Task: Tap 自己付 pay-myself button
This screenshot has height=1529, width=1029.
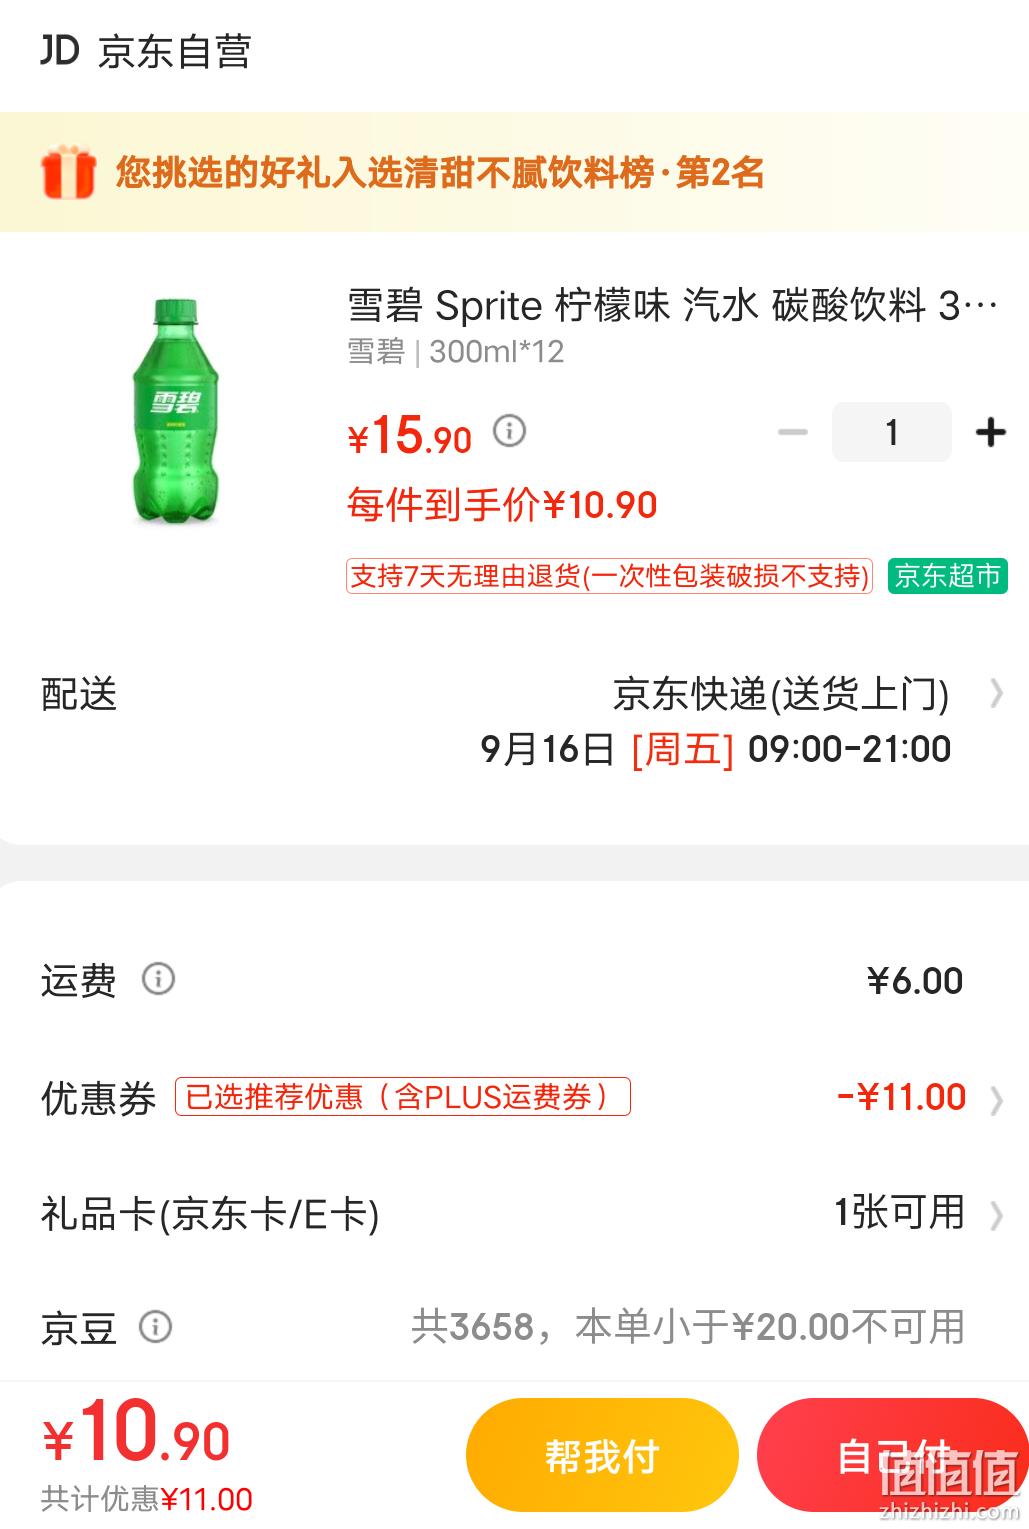Action: pyautogui.click(x=893, y=1455)
